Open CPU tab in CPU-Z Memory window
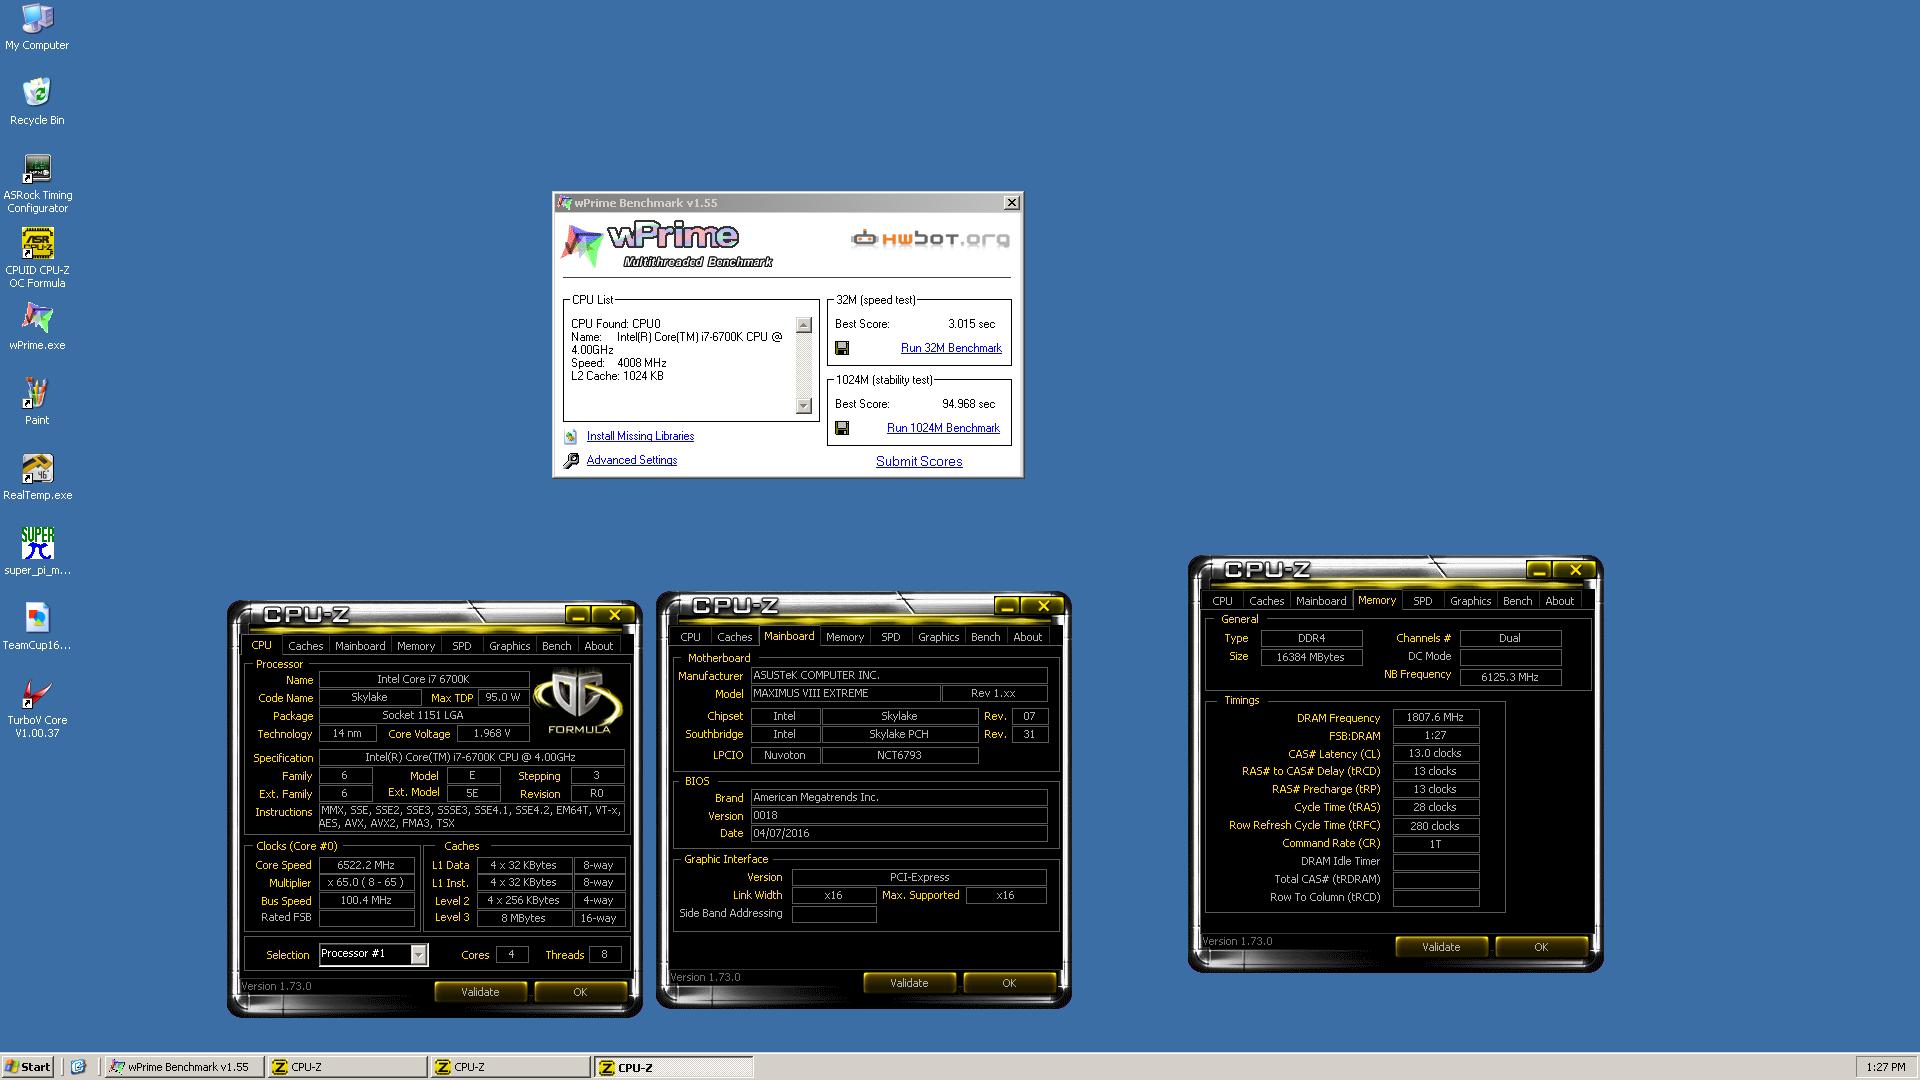Viewport: 1920px width, 1080px height. pyautogui.click(x=1222, y=601)
